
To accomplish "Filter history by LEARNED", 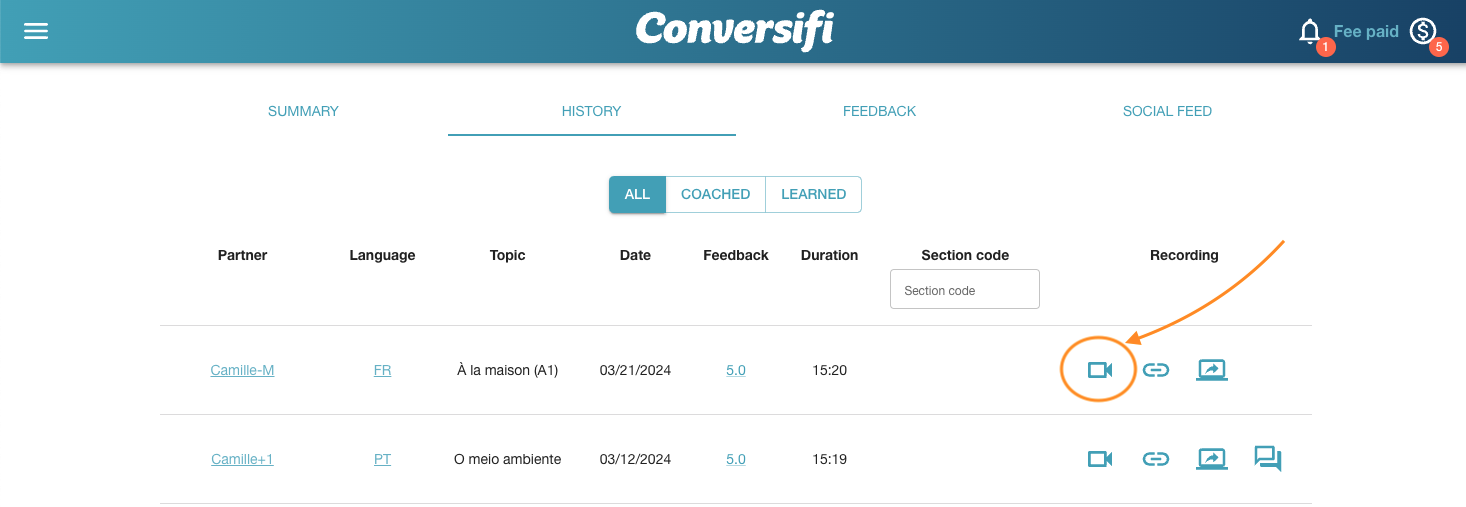I will tap(814, 195).
